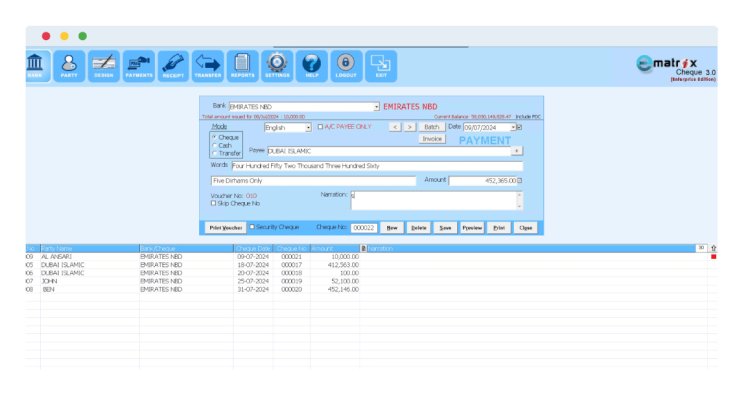Click the small number box above grid

pos(701,248)
